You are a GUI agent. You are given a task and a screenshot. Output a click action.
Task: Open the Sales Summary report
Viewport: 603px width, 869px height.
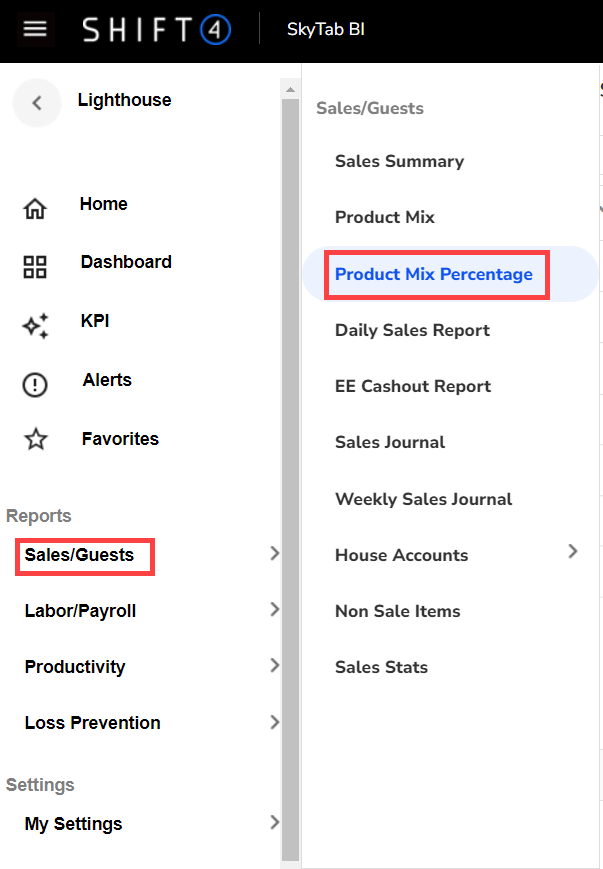click(399, 161)
